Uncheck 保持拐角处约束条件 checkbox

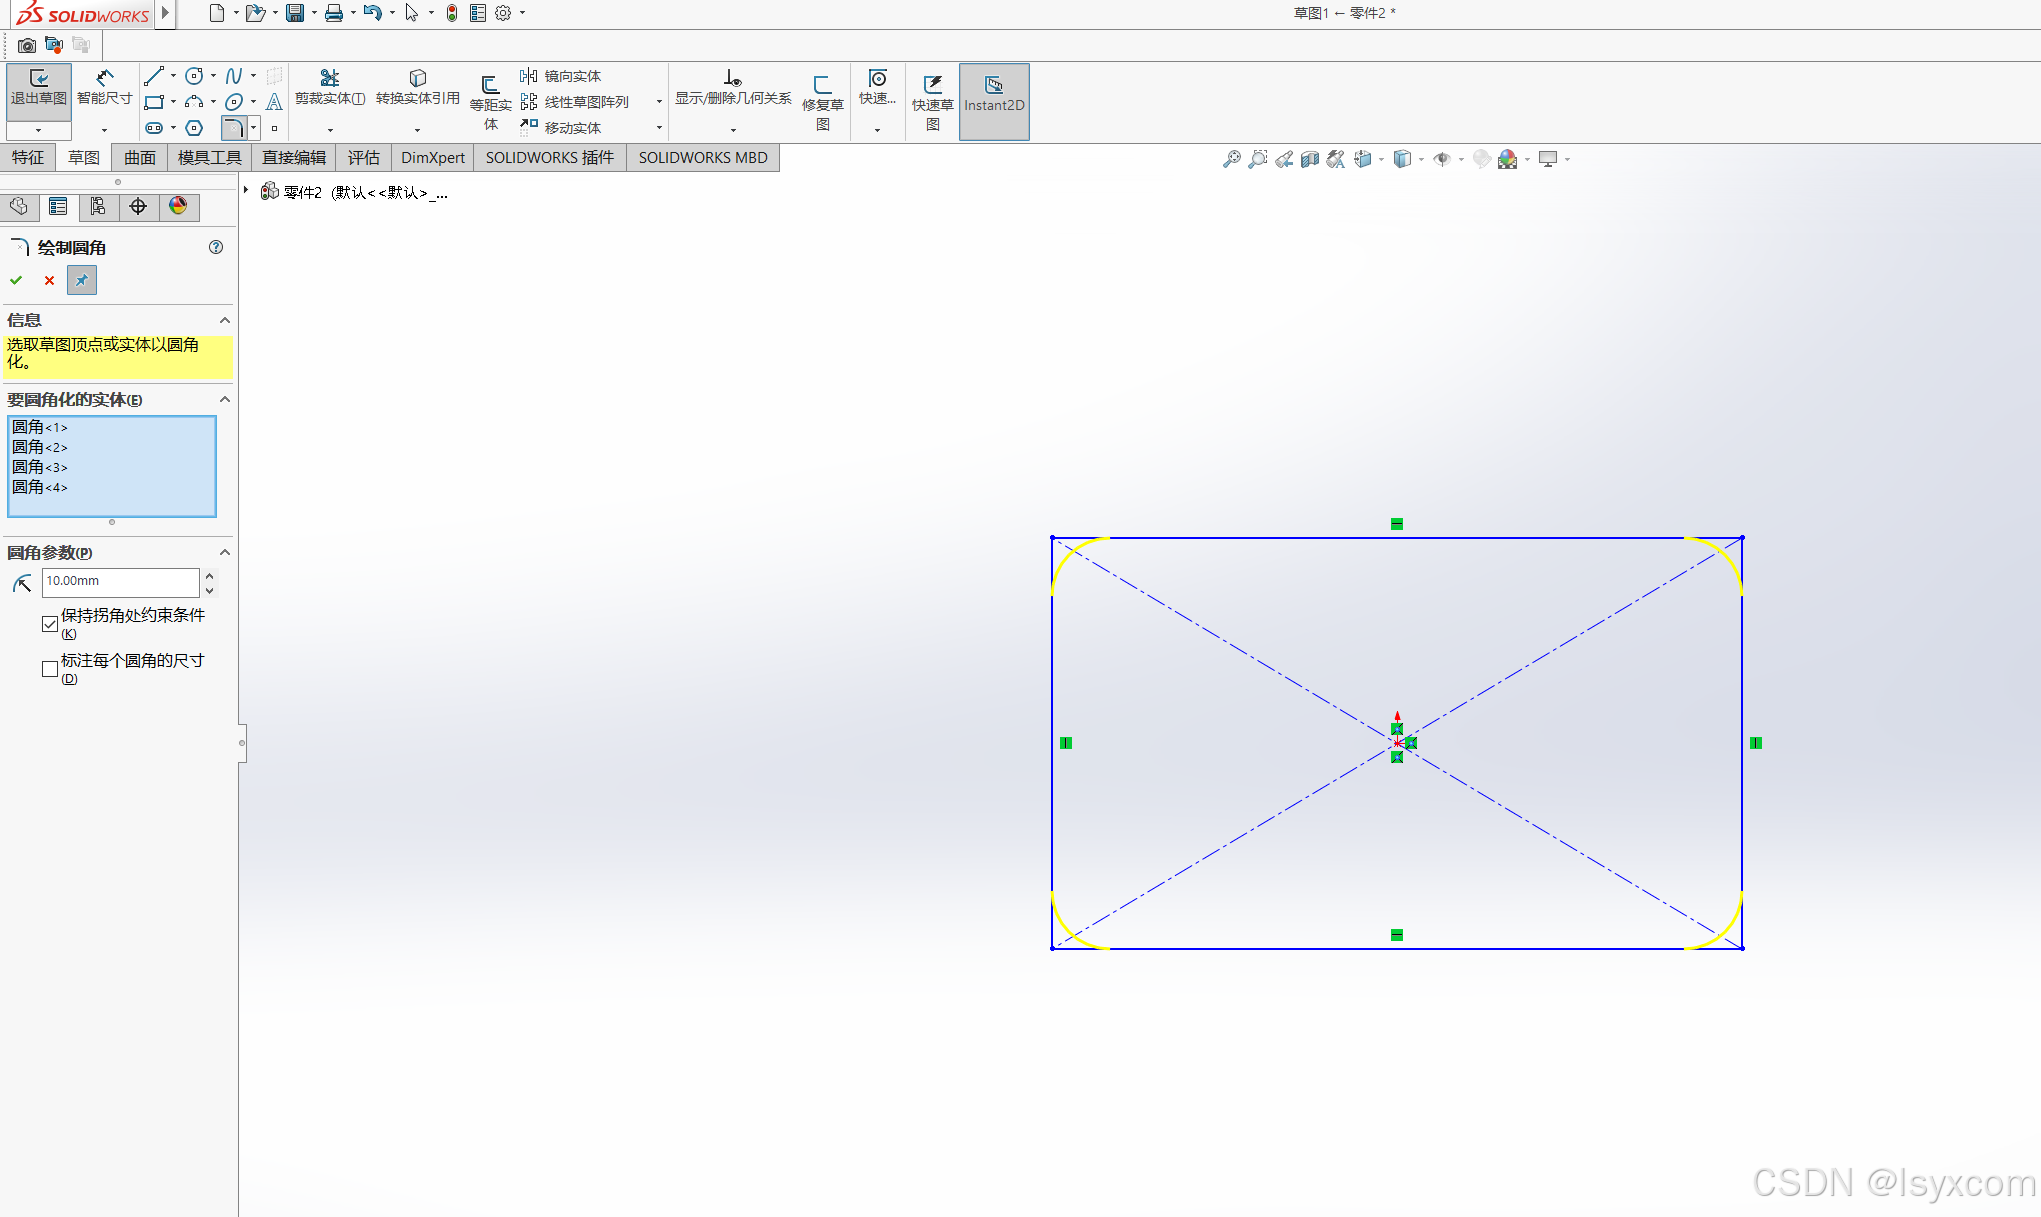coord(50,624)
